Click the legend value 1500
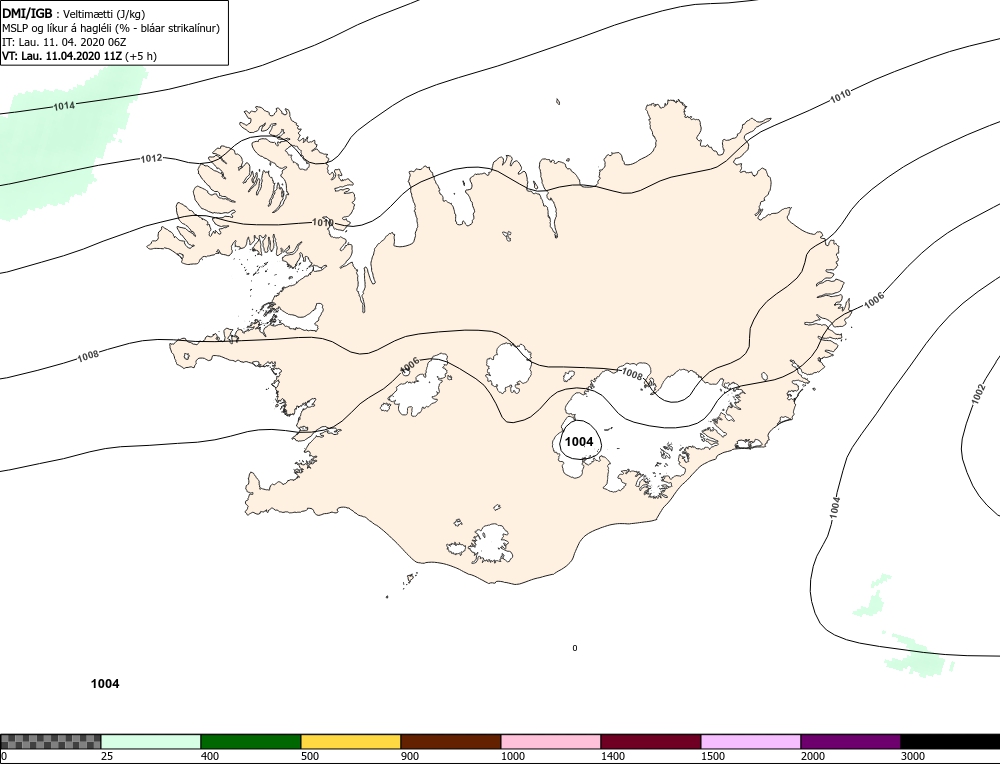The image size is (1000, 764). (713, 756)
